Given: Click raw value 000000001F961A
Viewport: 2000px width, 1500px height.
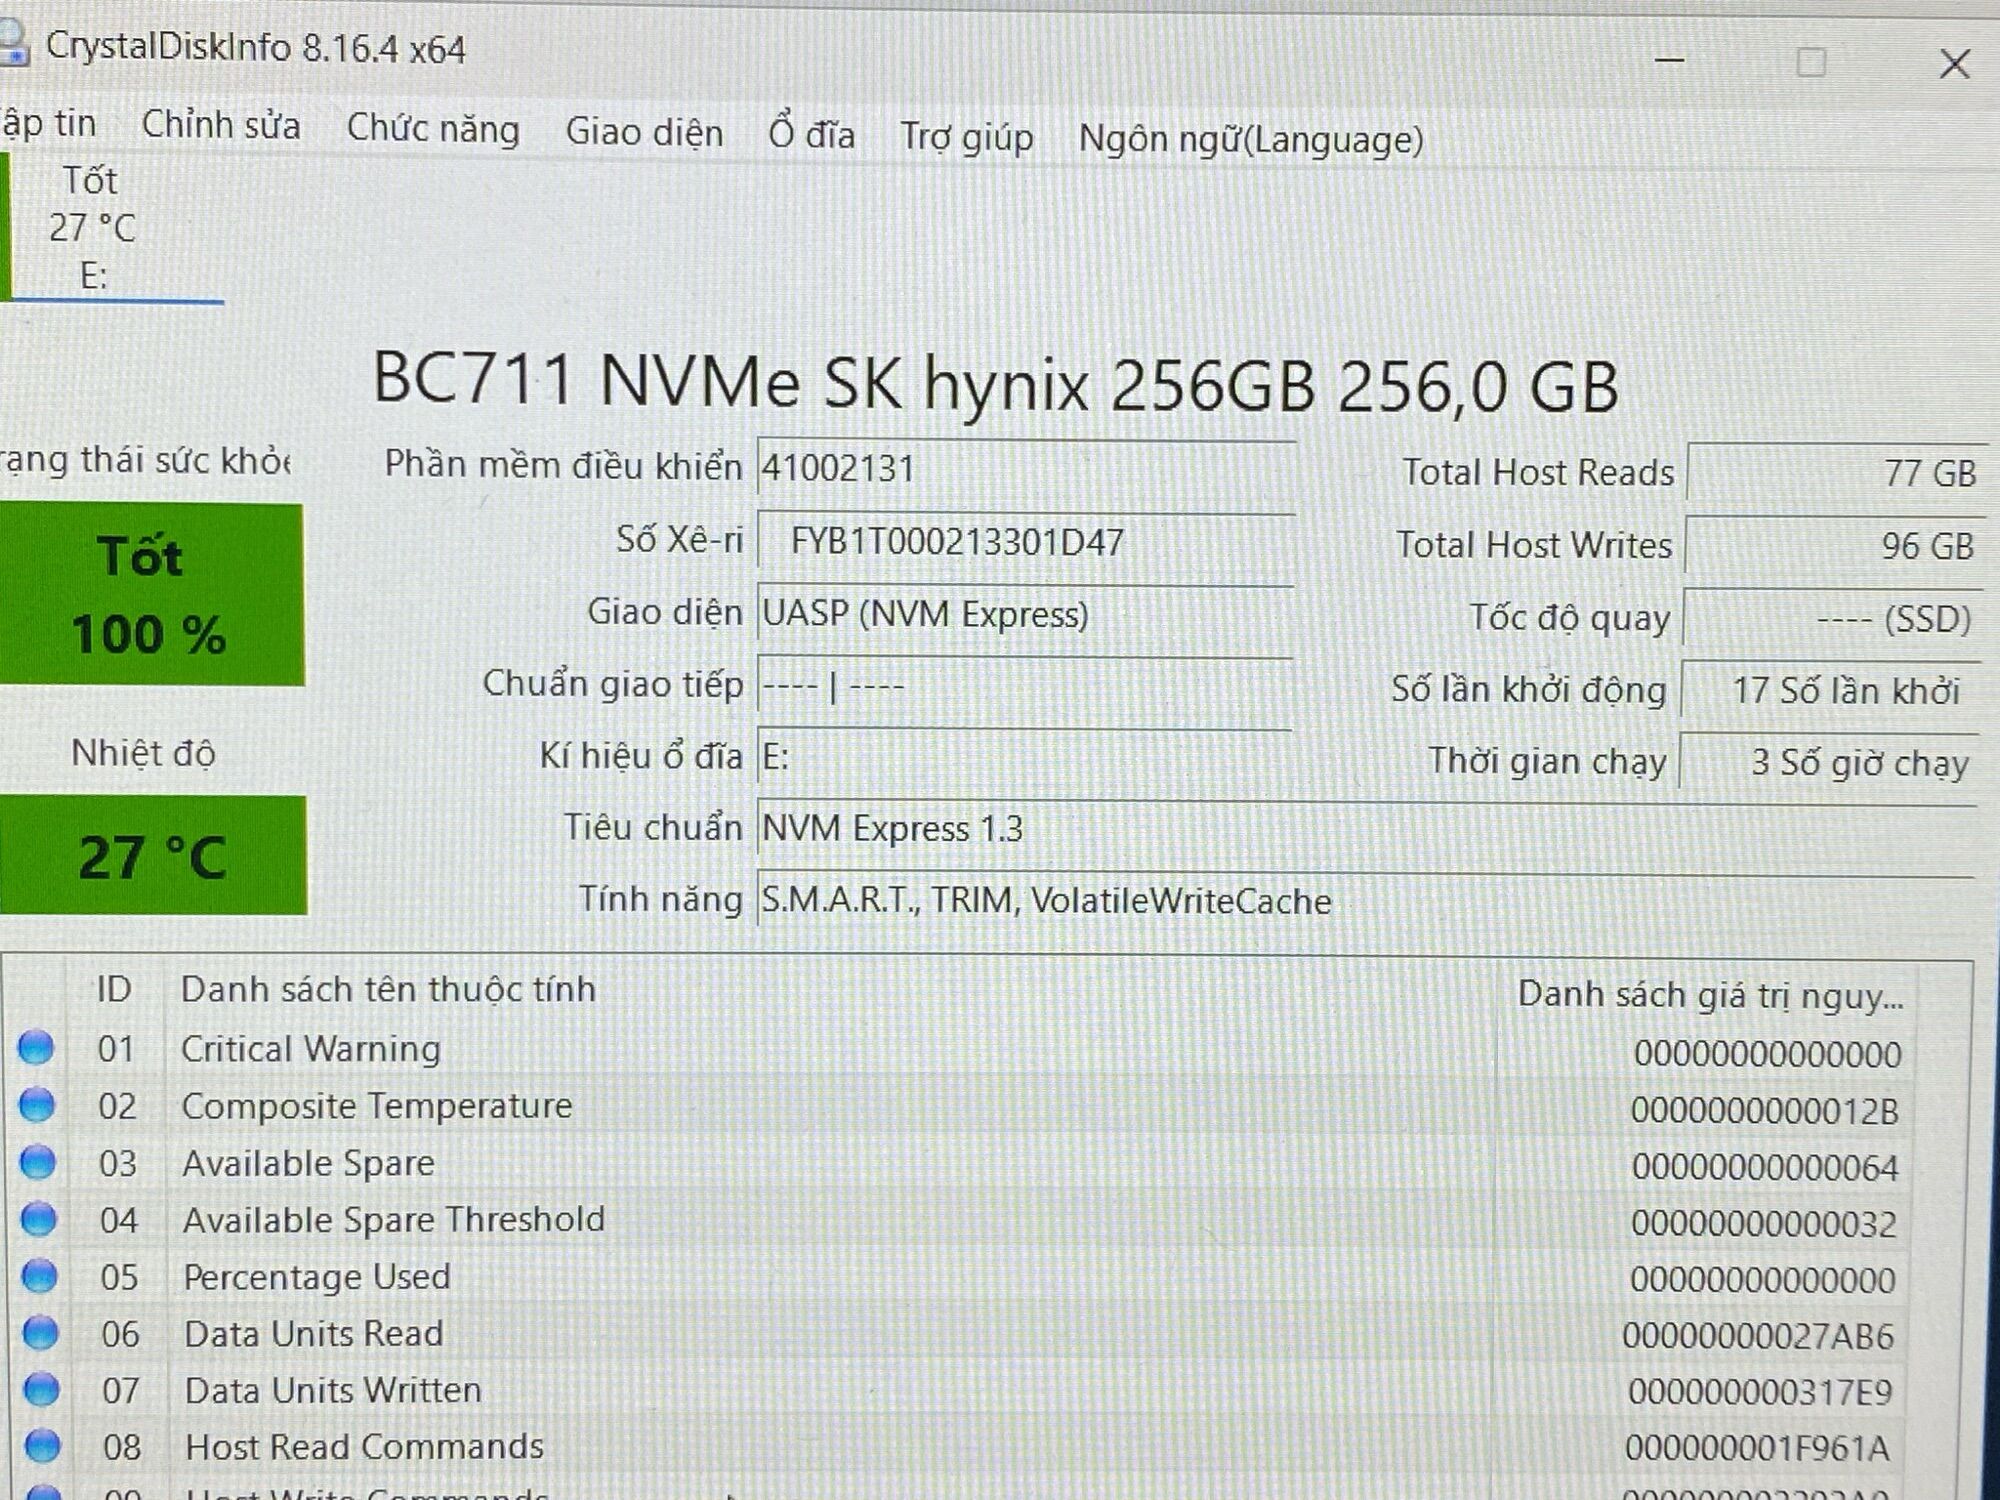Looking at the screenshot, I should tap(1757, 1448).
